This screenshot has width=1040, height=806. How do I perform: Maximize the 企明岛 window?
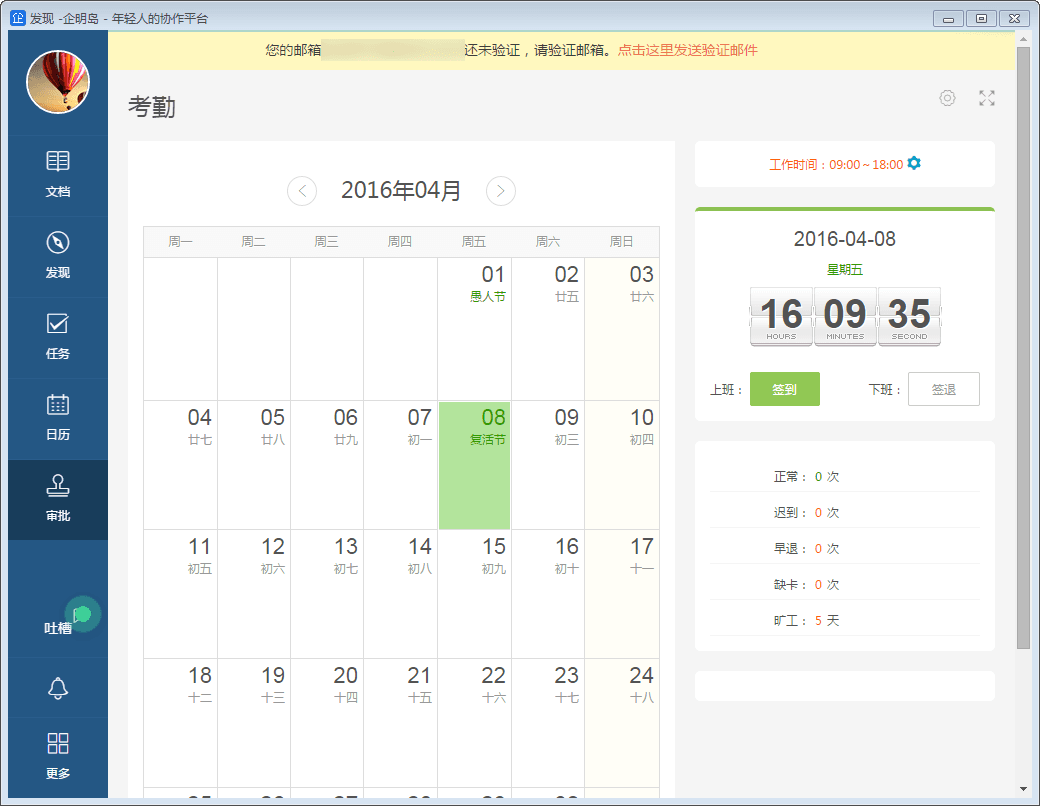pyautogui.click(x=981, y=19)
